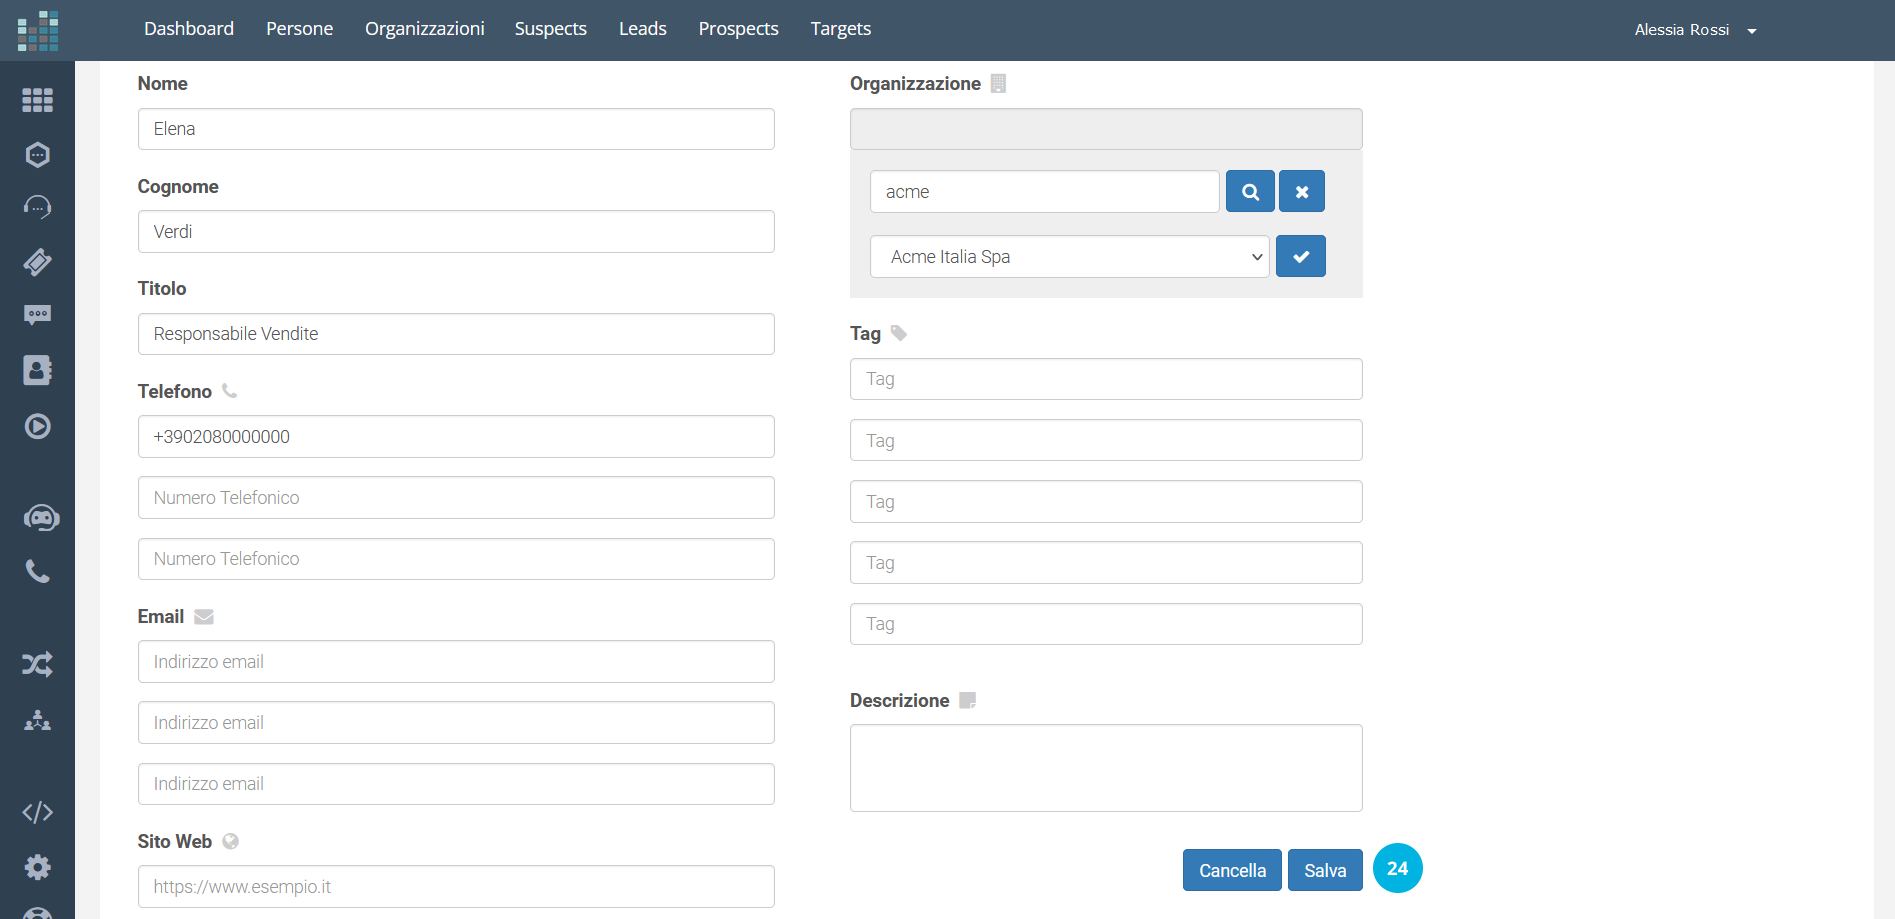Image resolution: width=1895 pixels, height=919 pixels.
Task: Open settings gear icon in sidebar
Action: (x=37, y=867)
